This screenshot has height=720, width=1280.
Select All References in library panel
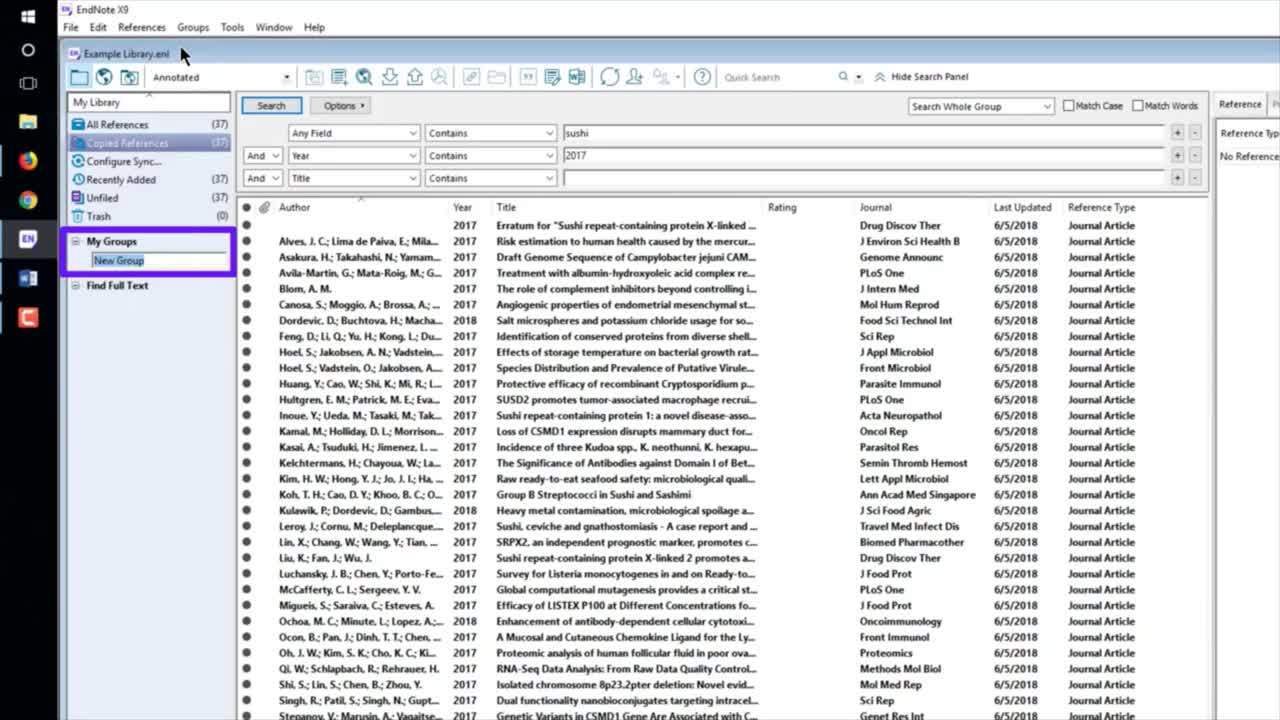(148, 125)
